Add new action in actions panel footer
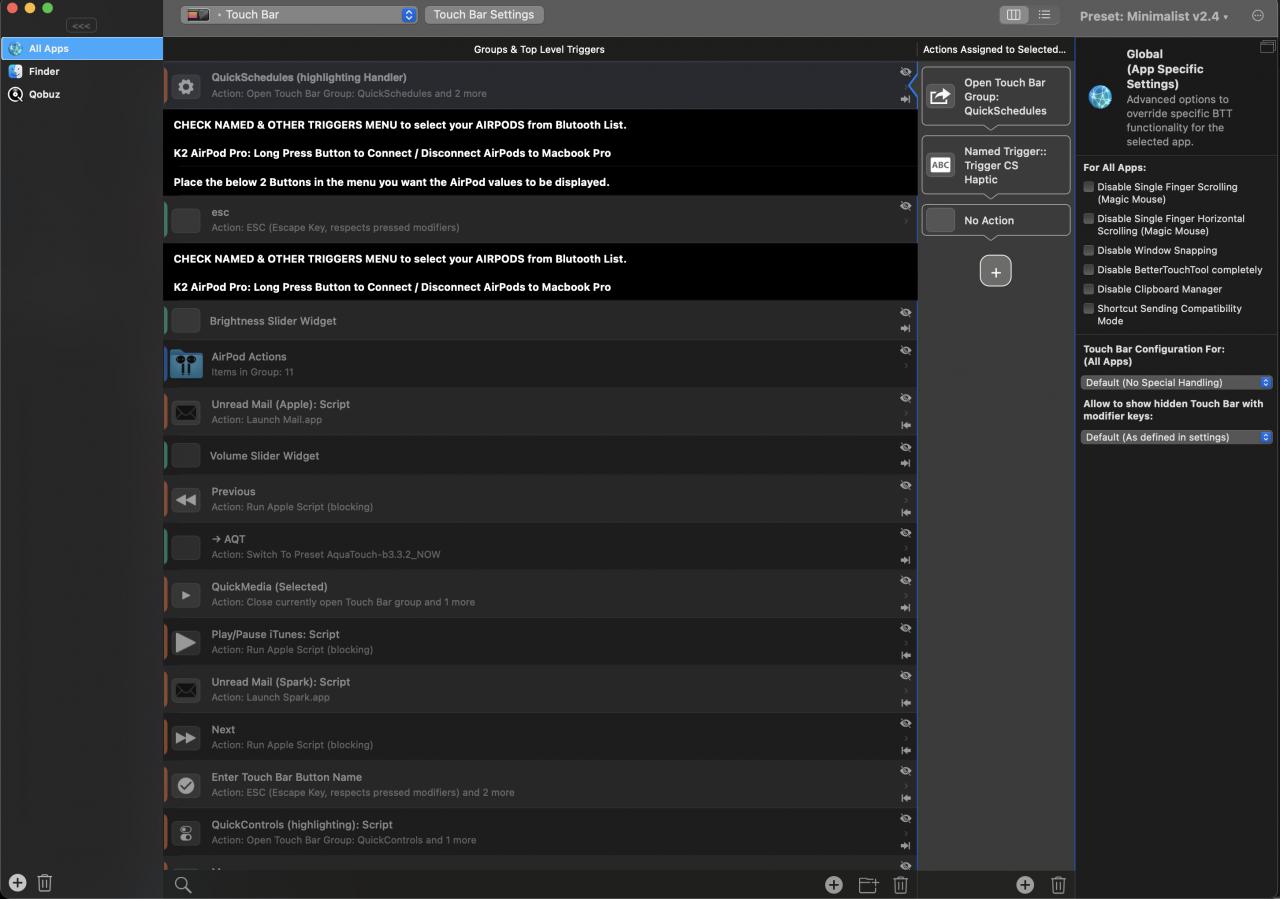The height and width of the screenshot is (899, 1280). click(x=1025, y=884)
